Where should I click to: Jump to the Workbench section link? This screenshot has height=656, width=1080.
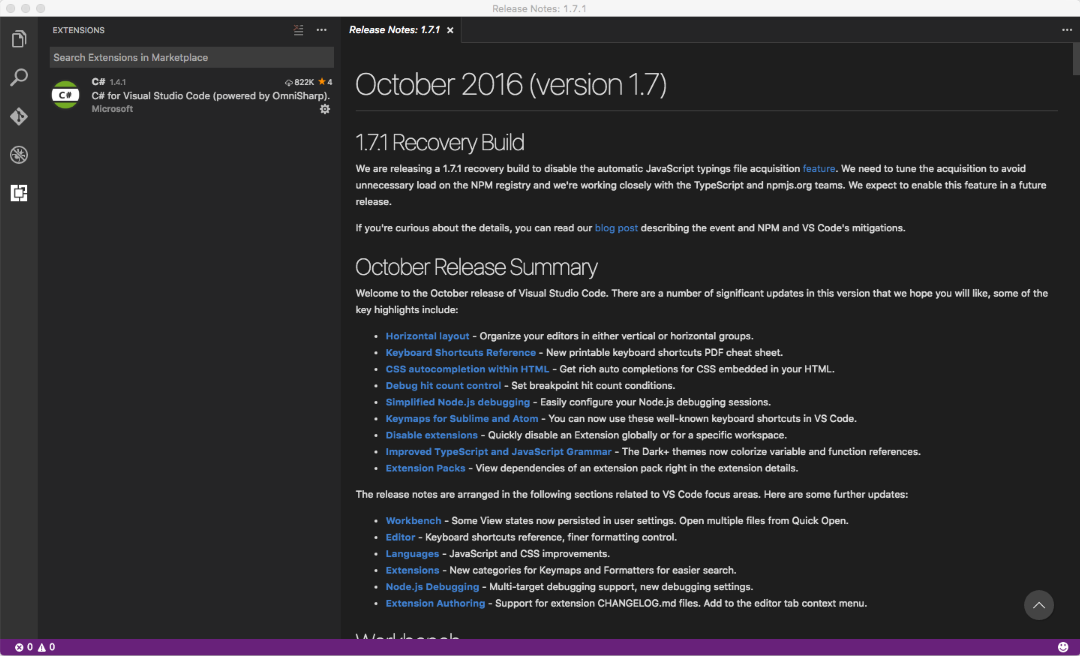[413, 521]
